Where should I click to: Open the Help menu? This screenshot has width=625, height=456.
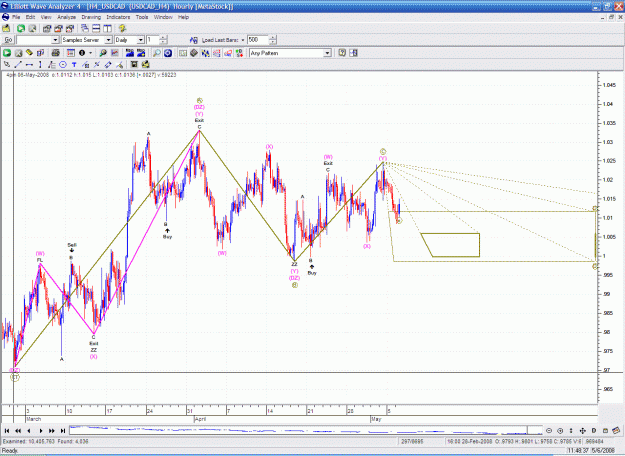[183, 17]
